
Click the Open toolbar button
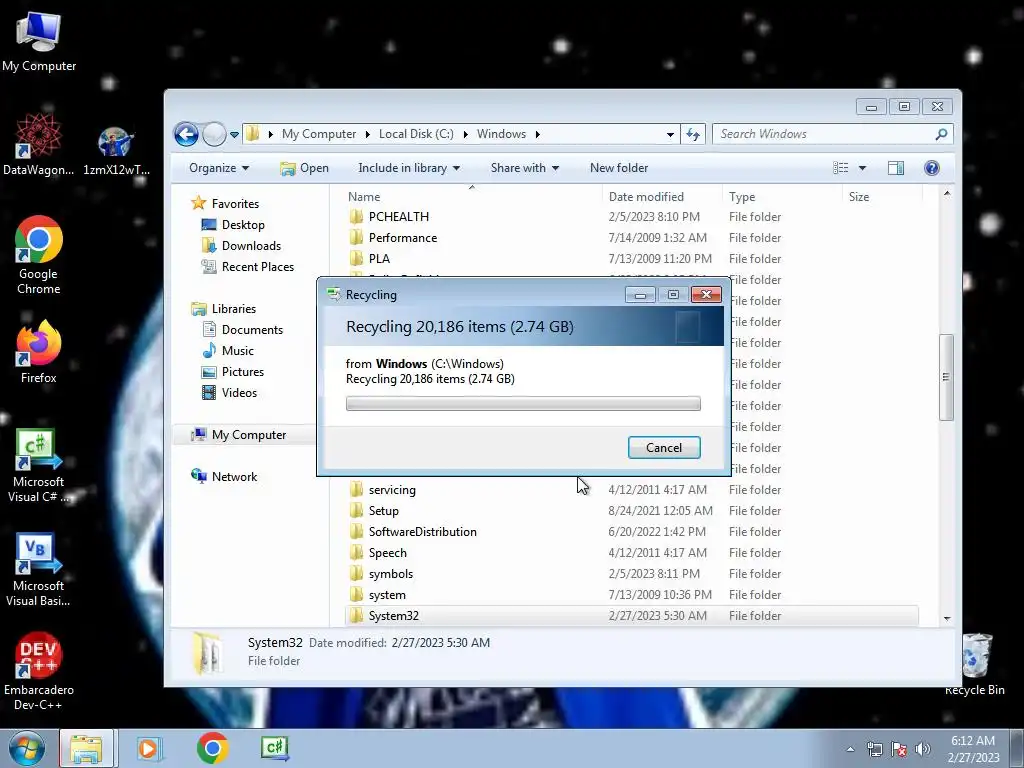point(304,168)
